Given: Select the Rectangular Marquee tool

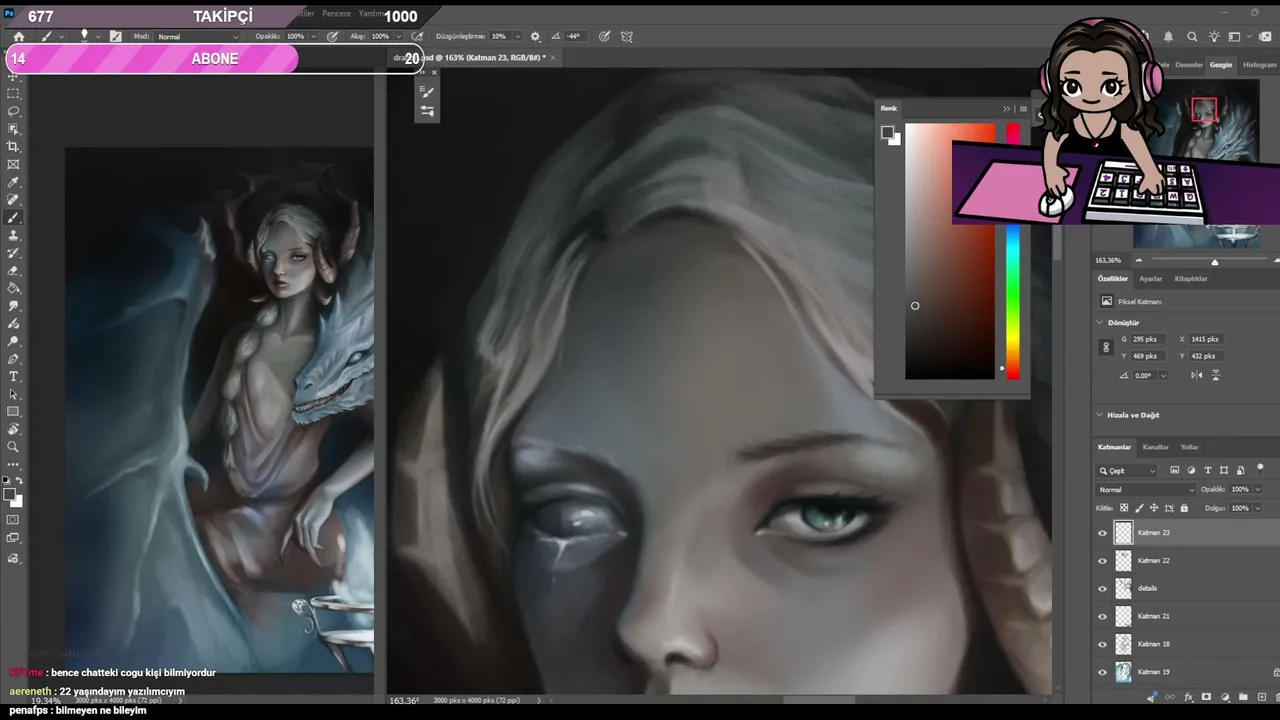Looking at the screenshot, I should point(13,93).
